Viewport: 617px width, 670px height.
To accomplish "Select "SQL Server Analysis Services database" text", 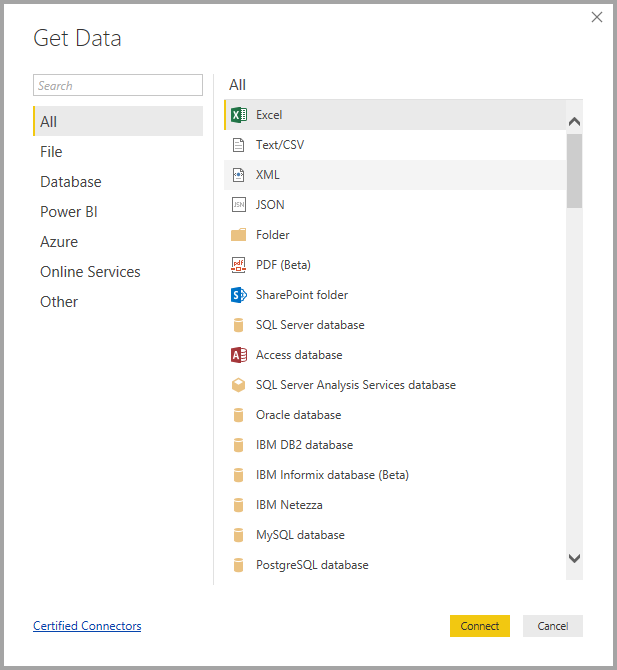I will click(356, 385).
